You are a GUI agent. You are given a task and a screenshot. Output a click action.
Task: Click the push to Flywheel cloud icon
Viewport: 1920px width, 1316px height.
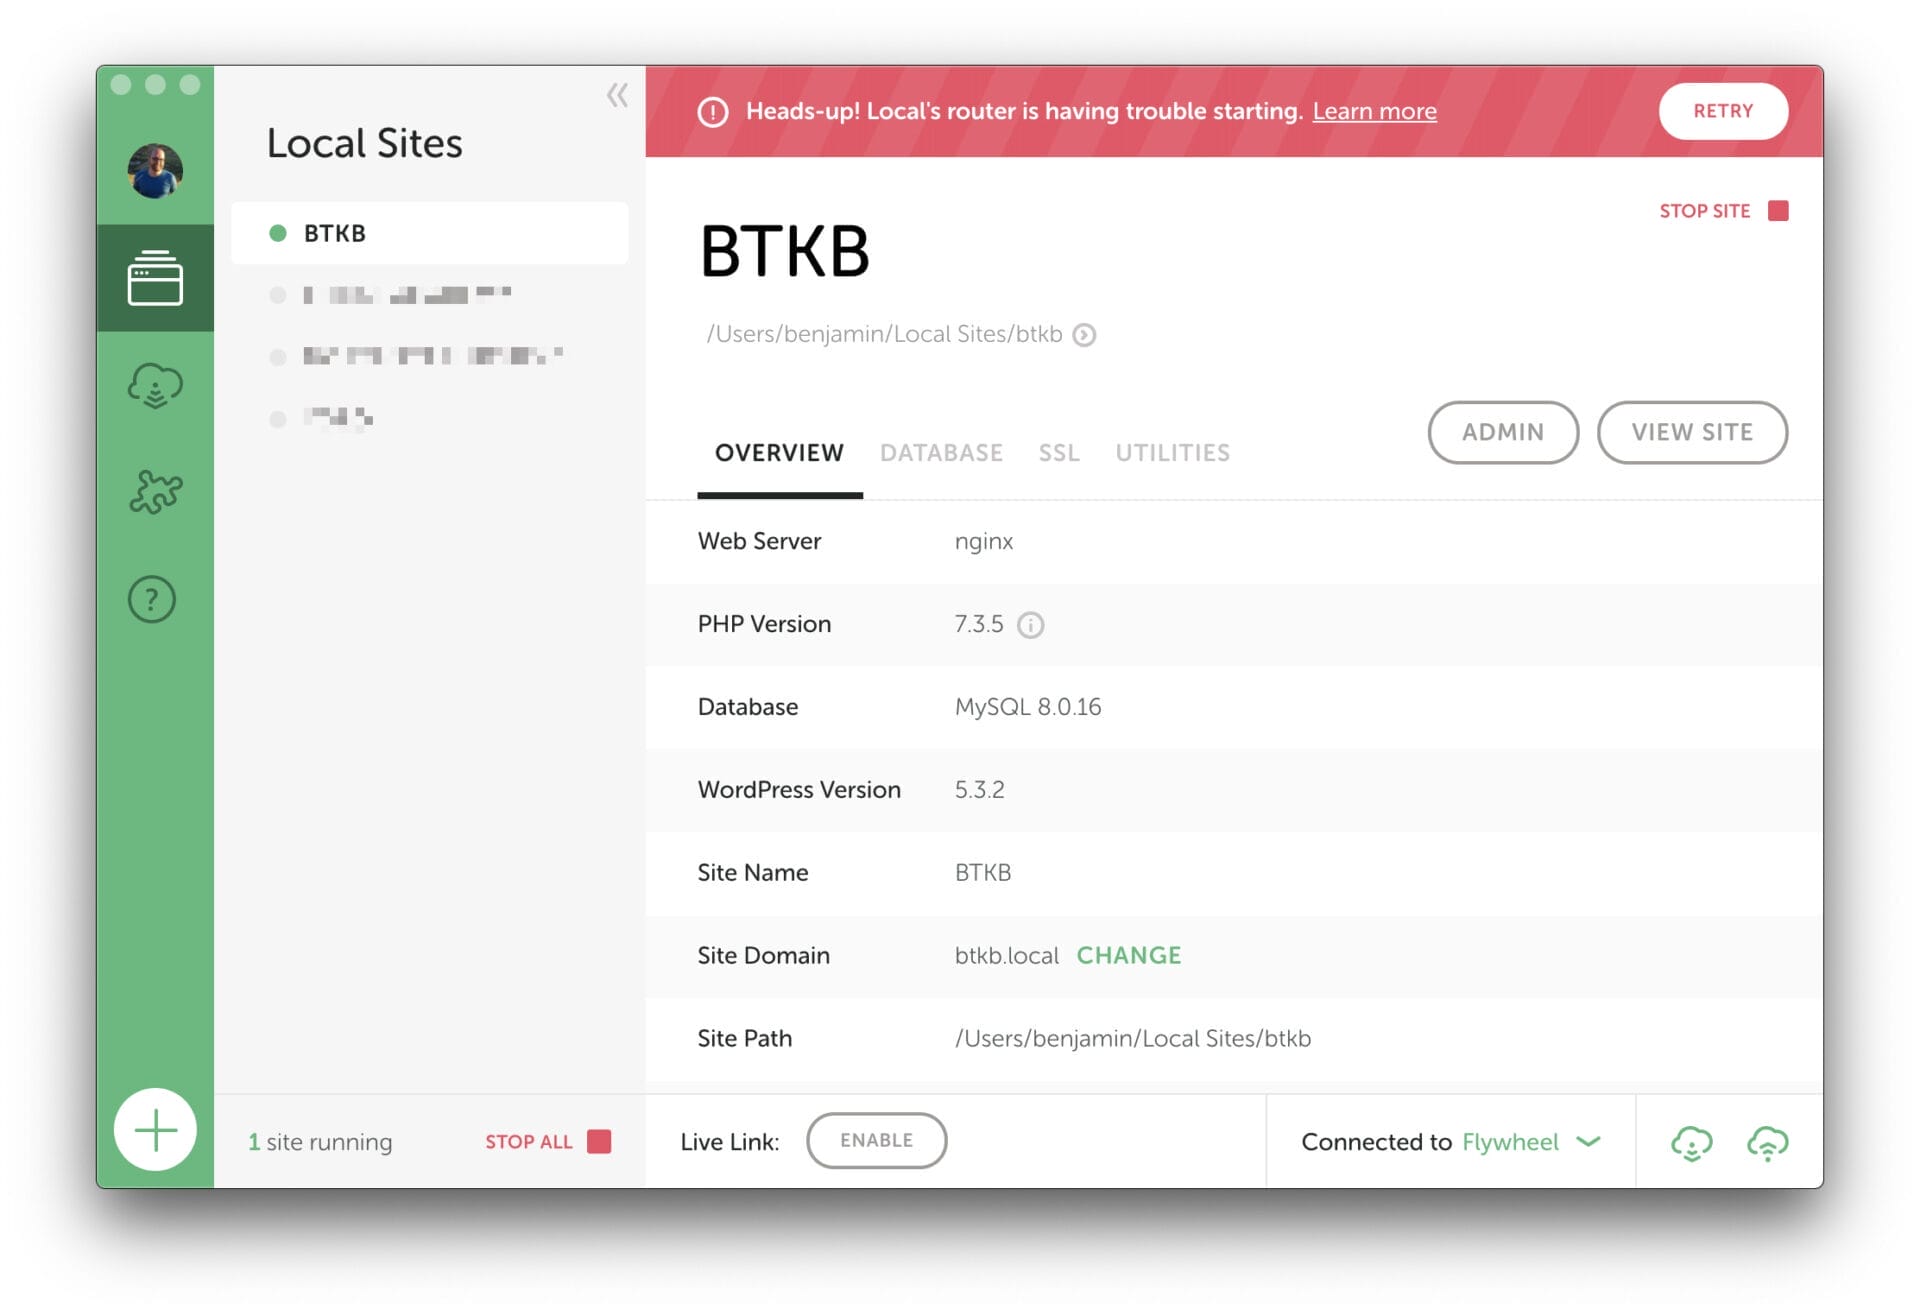click(1767, 1142)
